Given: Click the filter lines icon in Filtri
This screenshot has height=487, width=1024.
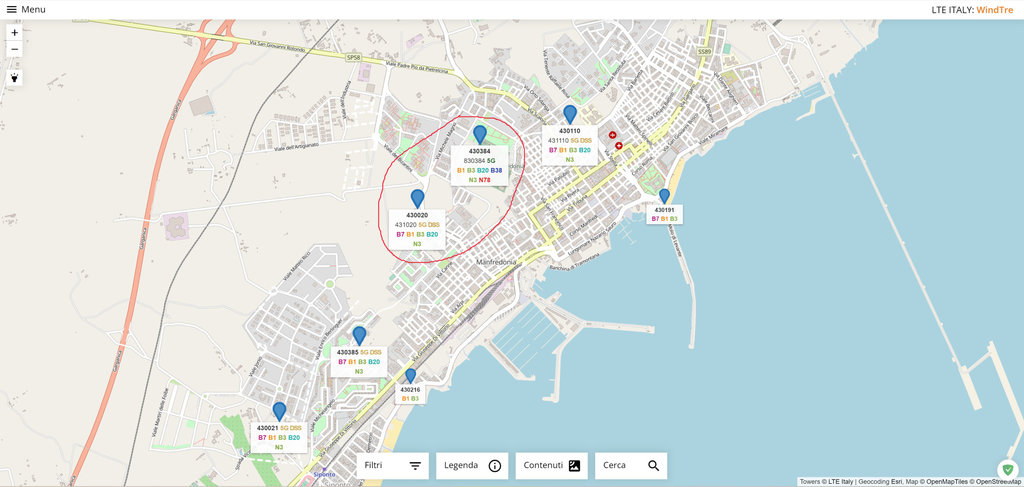Looking at the screenshot, I should pos(415,465).
